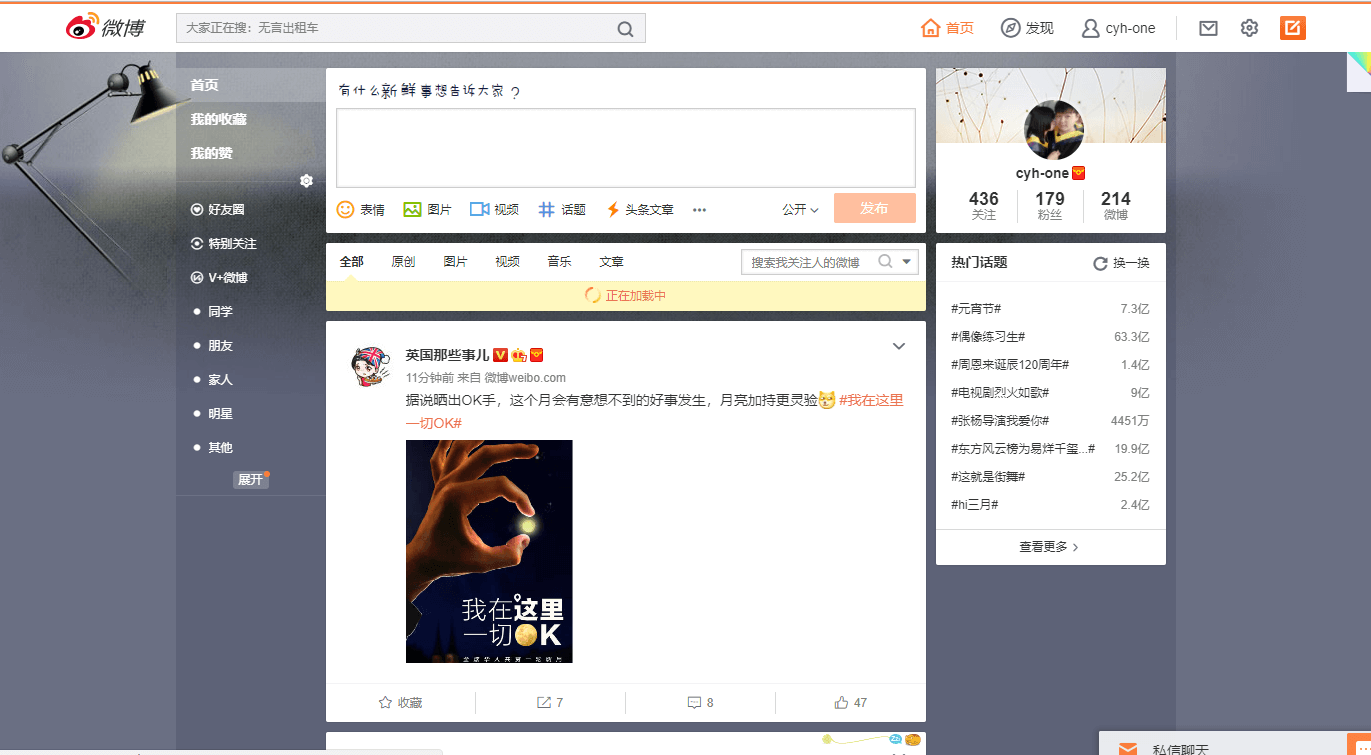Open comments with count 8
The width and height of the screenshot is (1371, 755).
(x=700, y=703)
